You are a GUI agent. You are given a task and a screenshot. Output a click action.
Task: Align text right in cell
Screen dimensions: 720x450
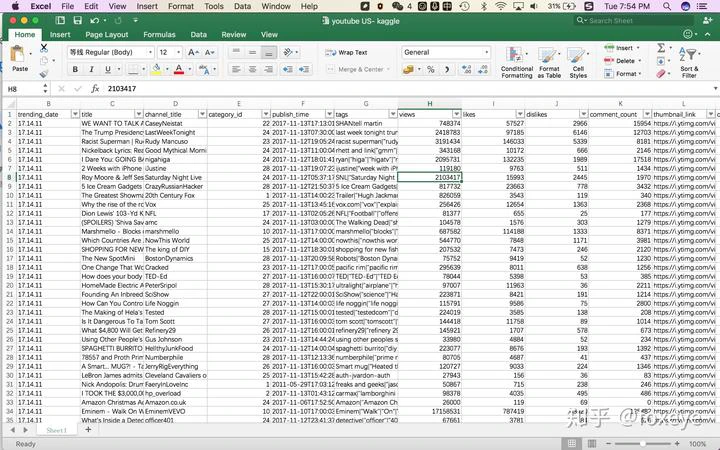[x=269, y=69]
